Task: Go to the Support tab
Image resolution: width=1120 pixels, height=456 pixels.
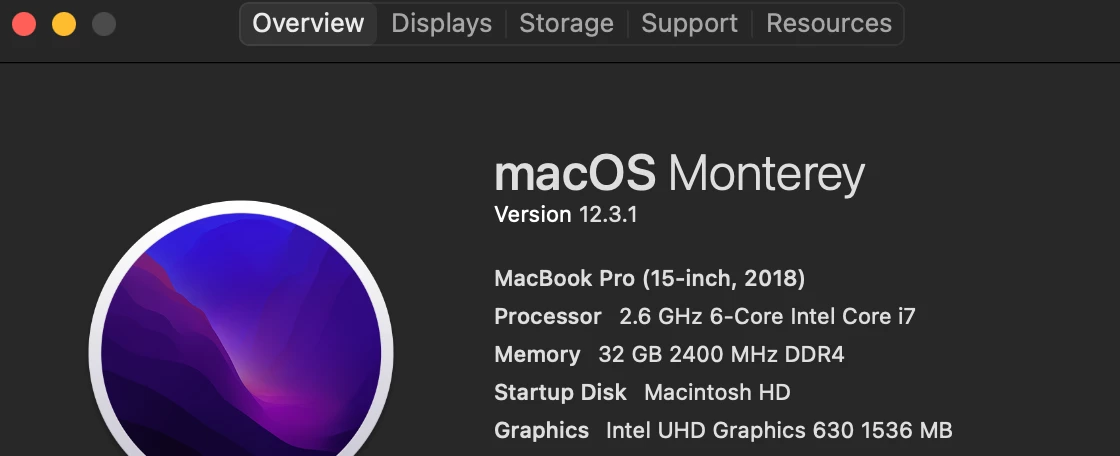Action: coord(689,23)
